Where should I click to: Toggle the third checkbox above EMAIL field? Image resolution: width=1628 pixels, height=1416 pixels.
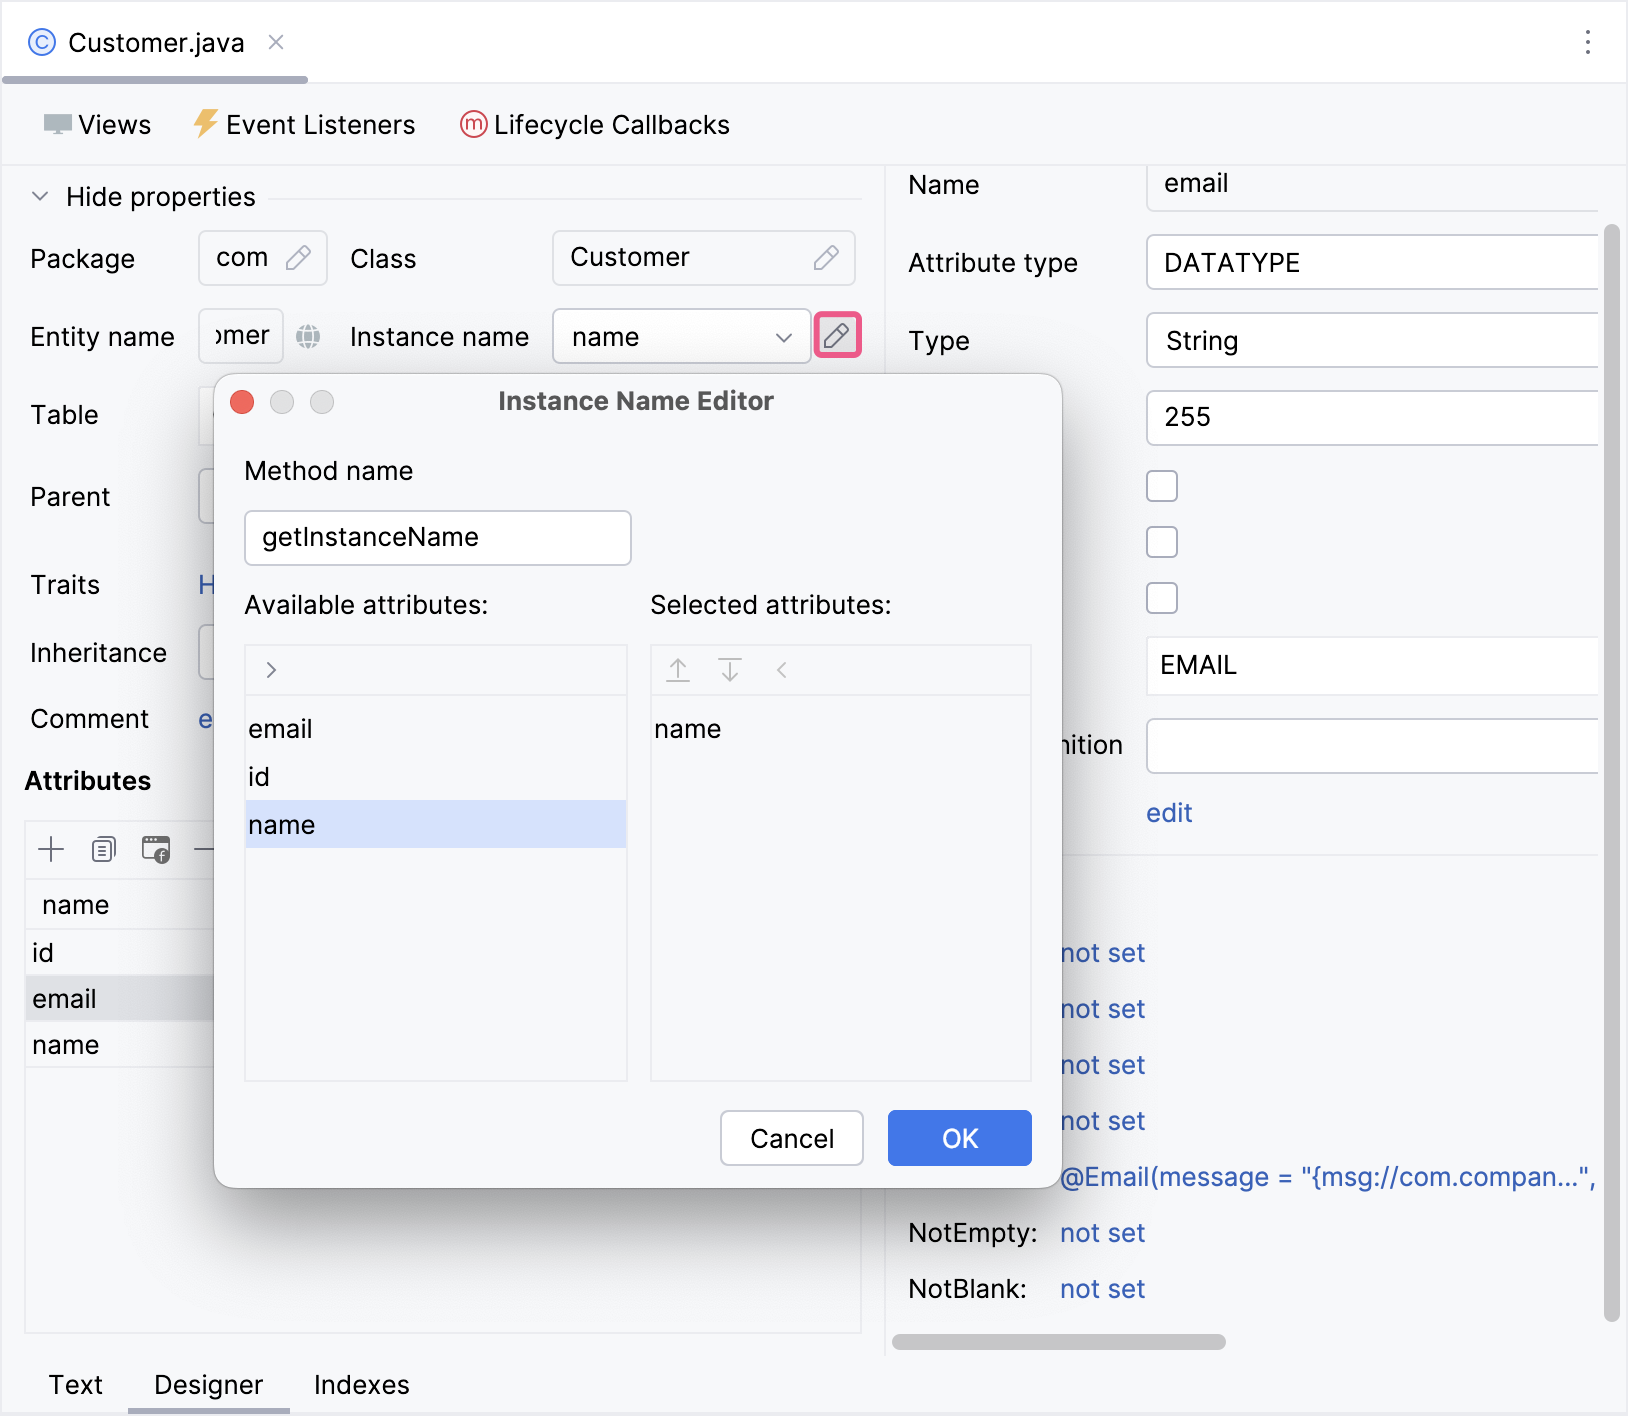1161,597
